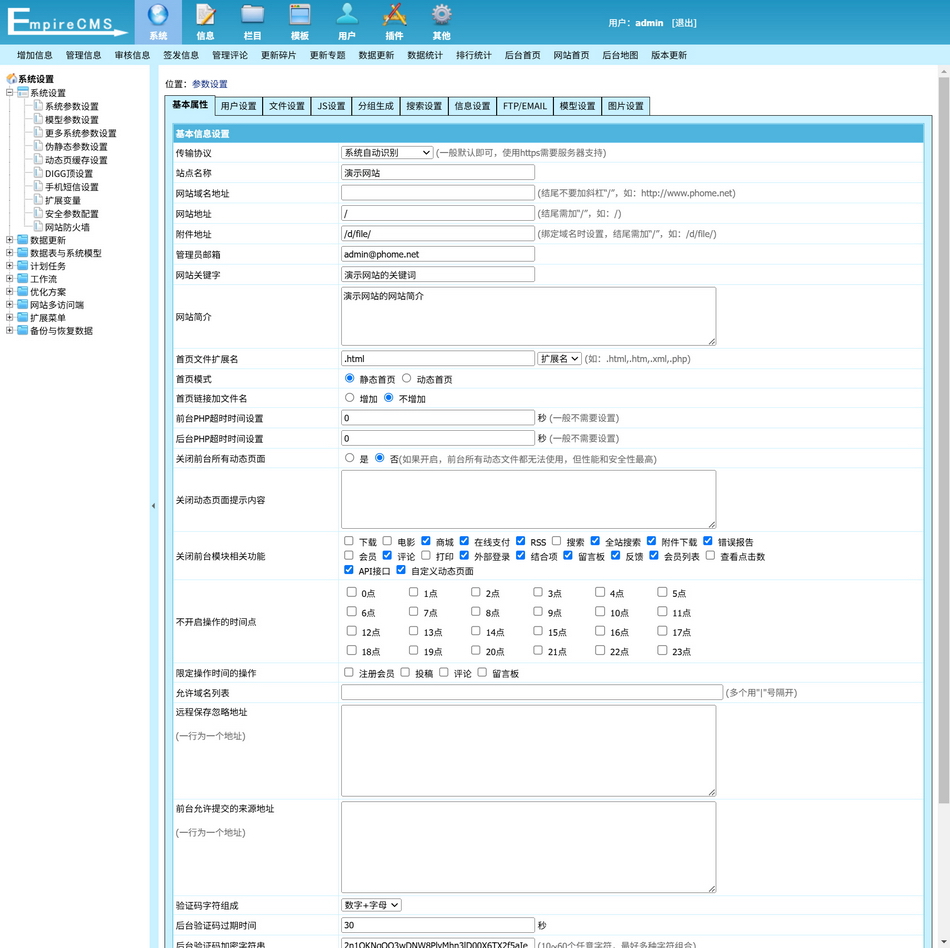Check the 注册会员 time-limit checkbox
Viewport: 950px width, 948px height.
point(349,673)
